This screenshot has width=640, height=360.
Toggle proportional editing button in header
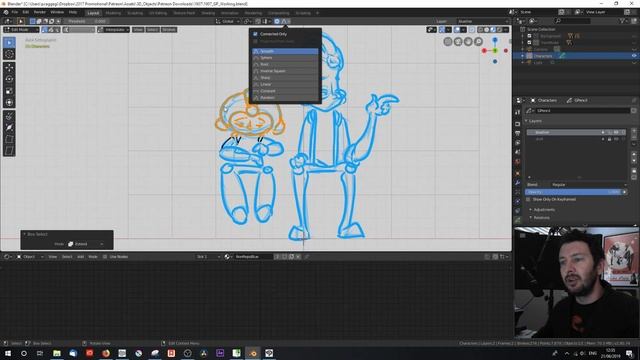pos(277,21)
